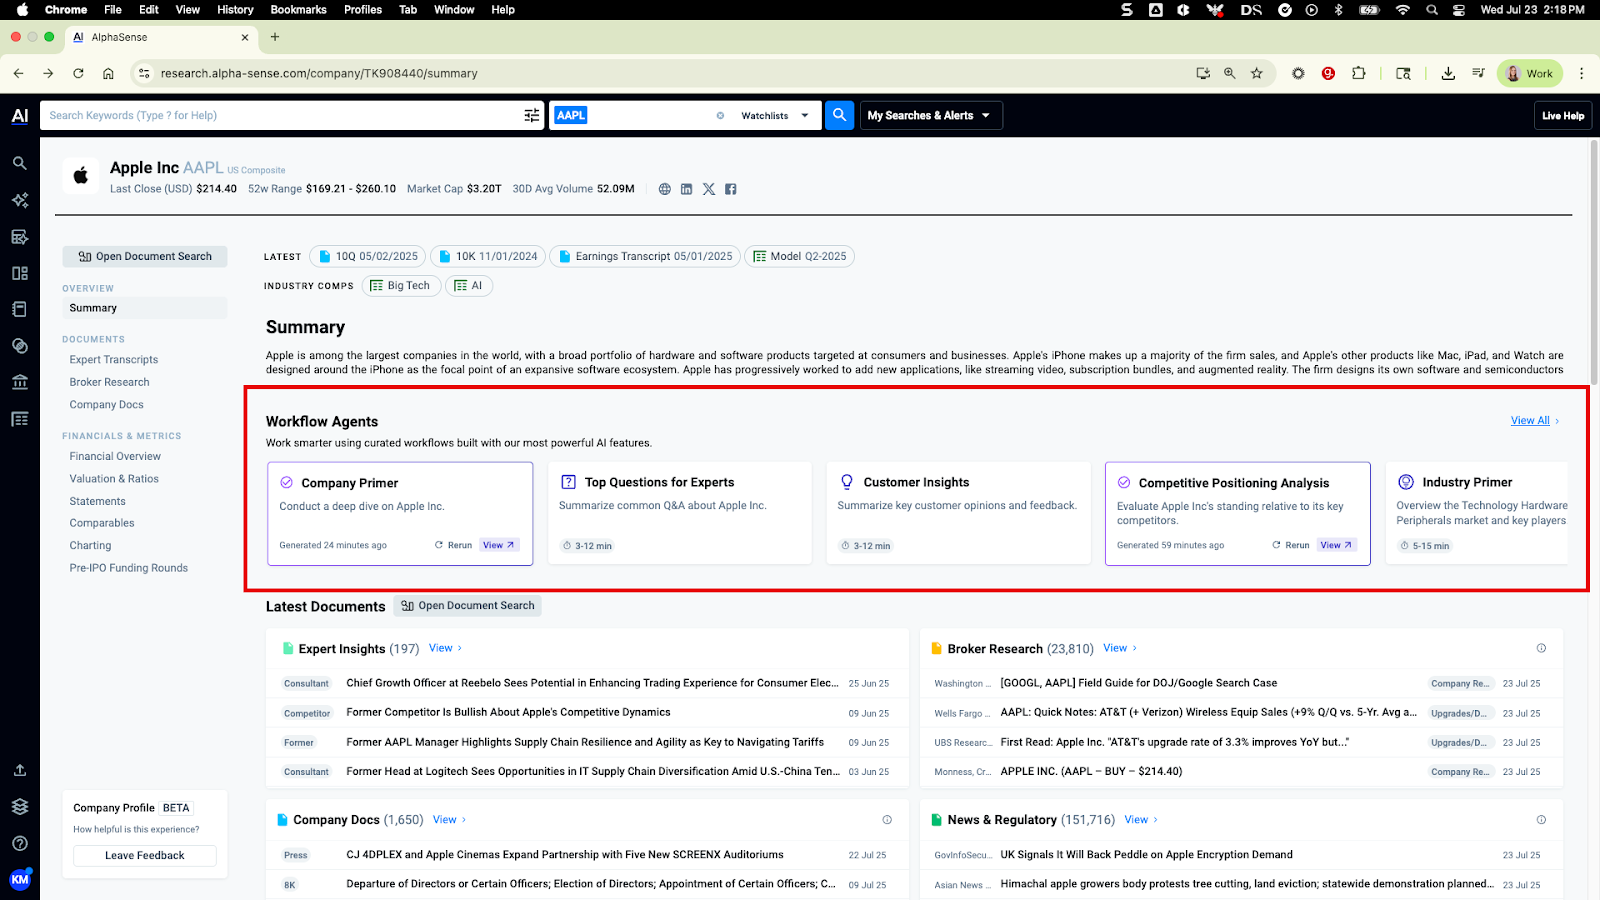Click Broker Research info icon
The image size is (1600, 900).
(1541, 648)
